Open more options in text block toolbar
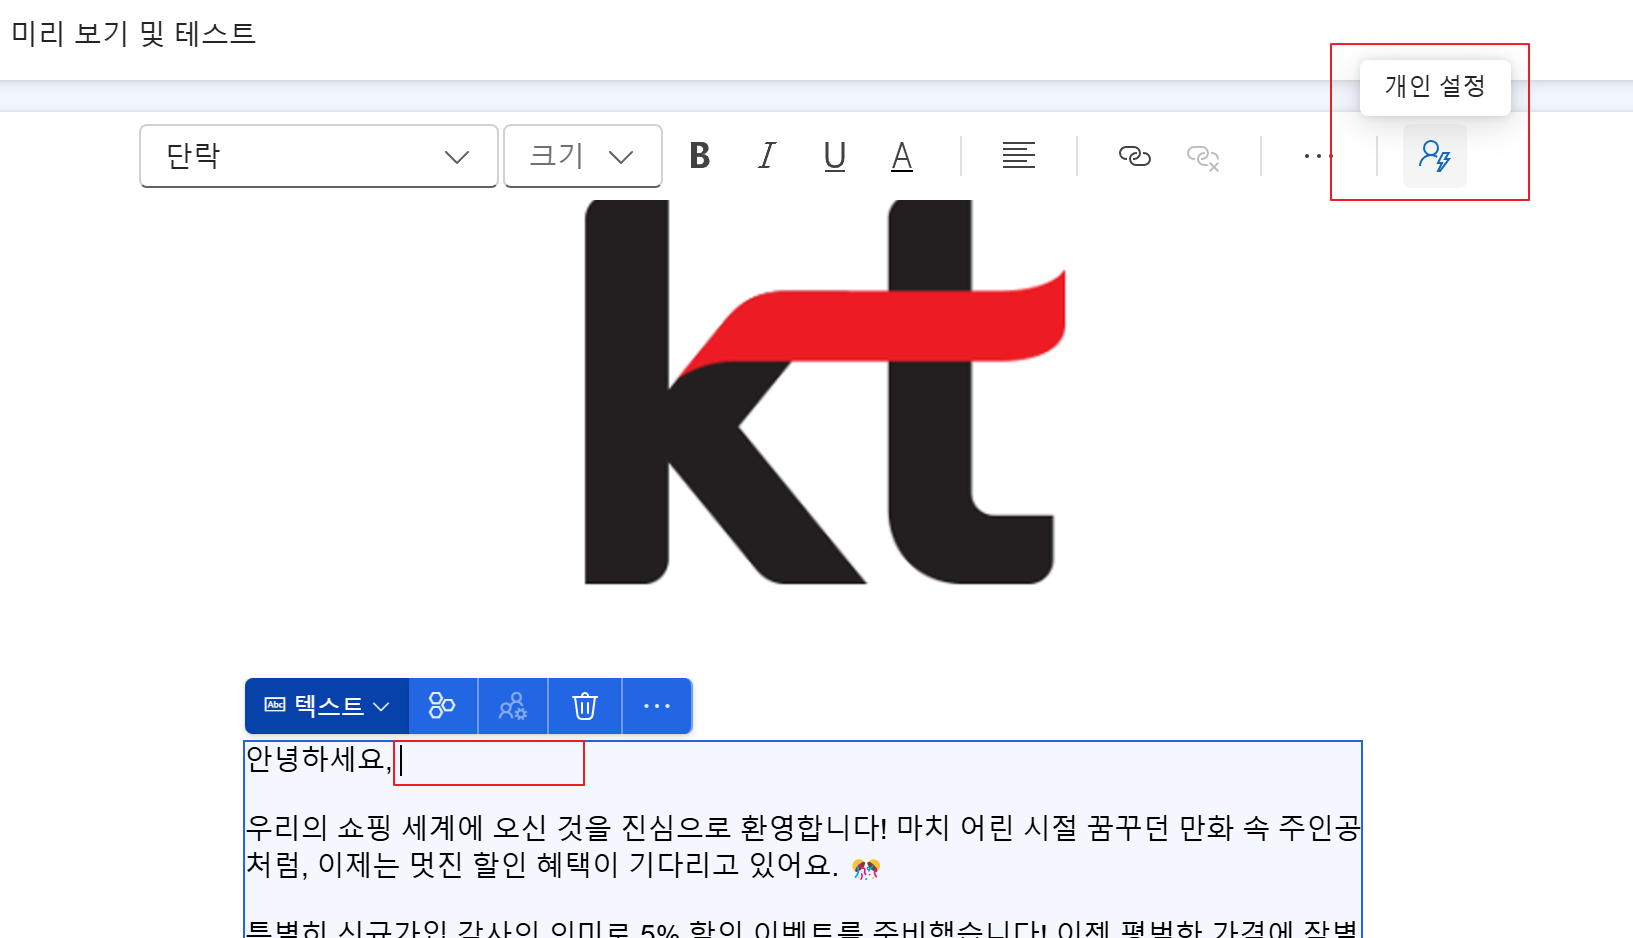 [x=657, y=706]
